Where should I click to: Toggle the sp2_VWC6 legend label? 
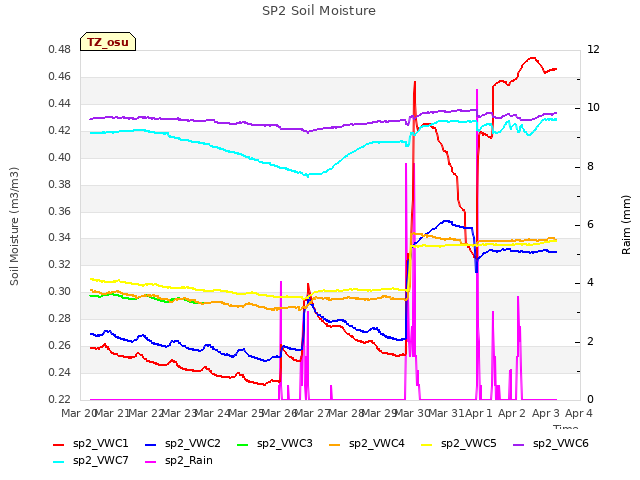[560, 444]
